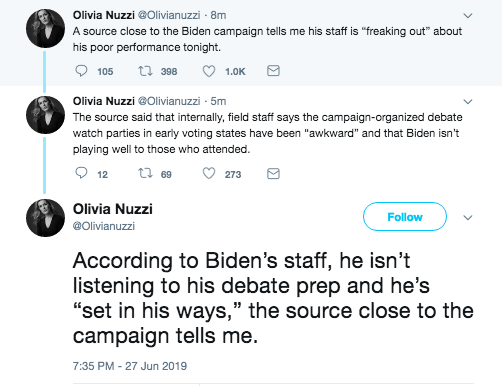Open more options chevron on 8m tweet
The height and width of the screenshot is (386, 502).
[468, 16]
